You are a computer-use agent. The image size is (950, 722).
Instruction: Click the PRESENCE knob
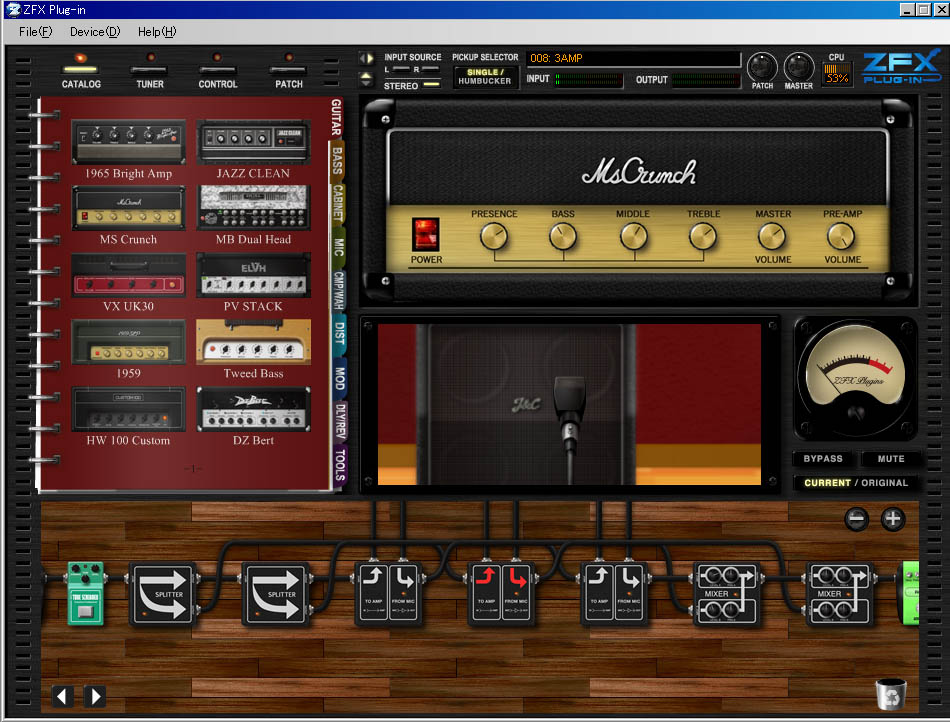click(494, 236)
